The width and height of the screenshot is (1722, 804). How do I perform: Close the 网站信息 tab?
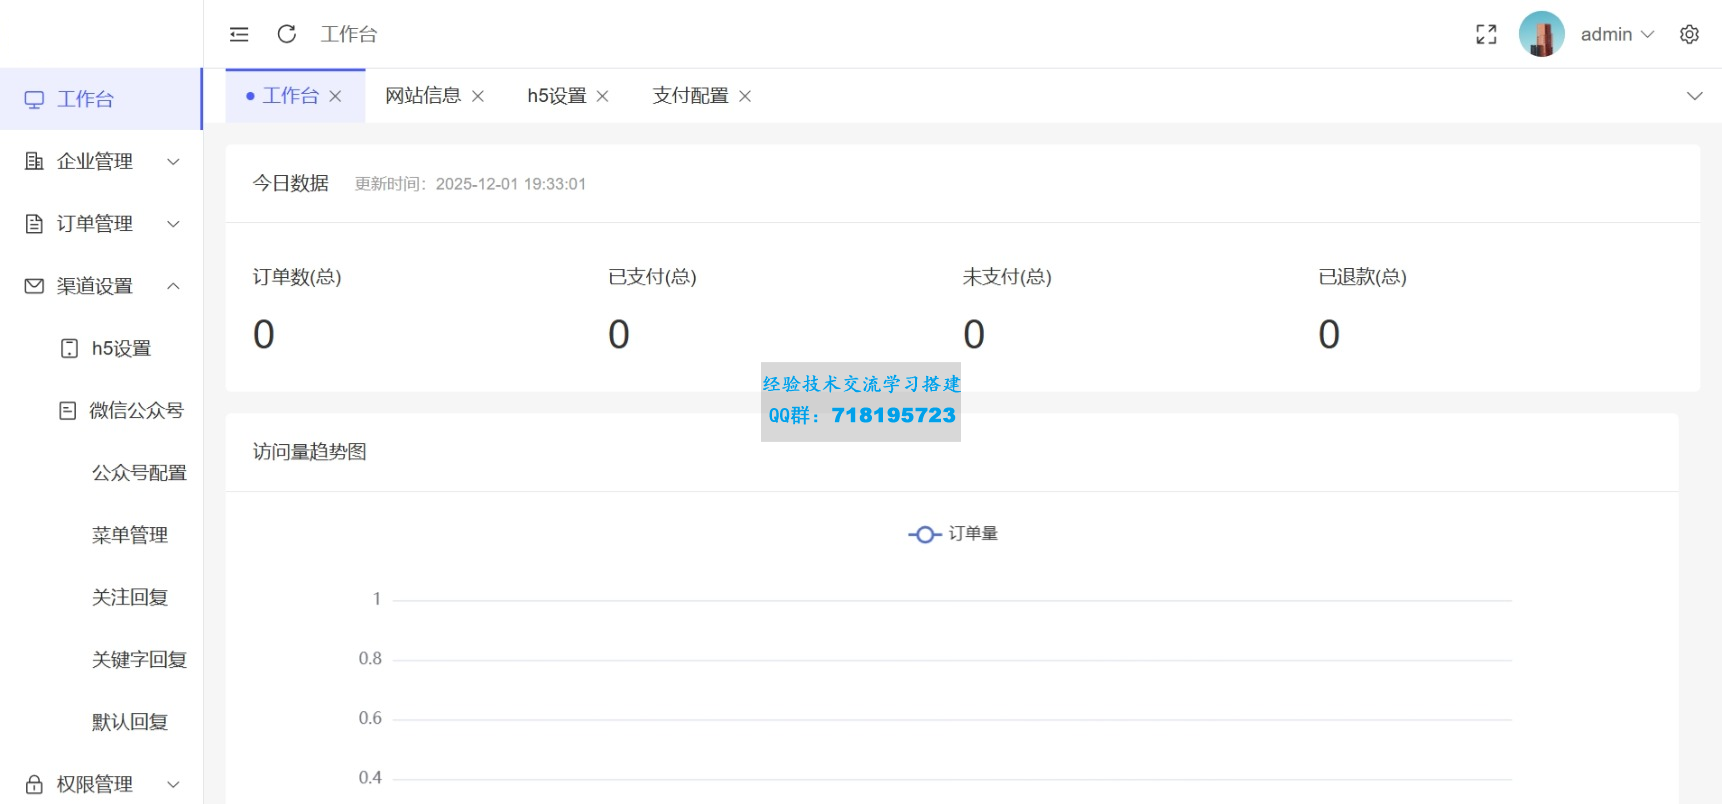pyautogui.click(x=478, y=96)
